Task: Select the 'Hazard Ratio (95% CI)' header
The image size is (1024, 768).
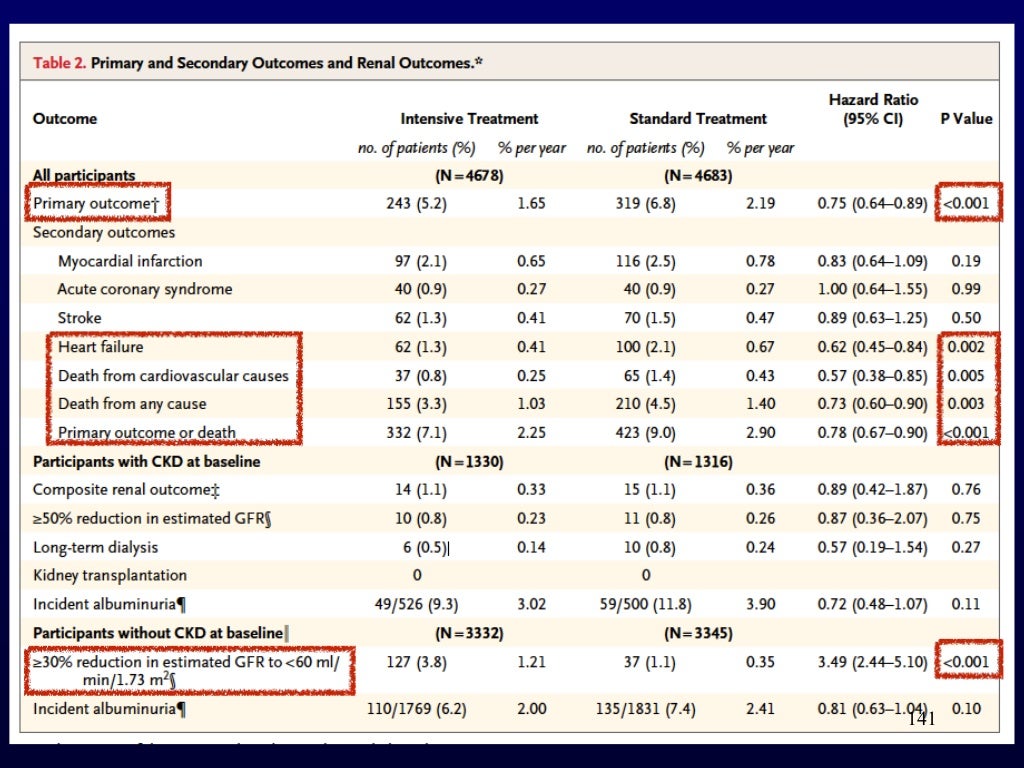Action: [873, 110]
